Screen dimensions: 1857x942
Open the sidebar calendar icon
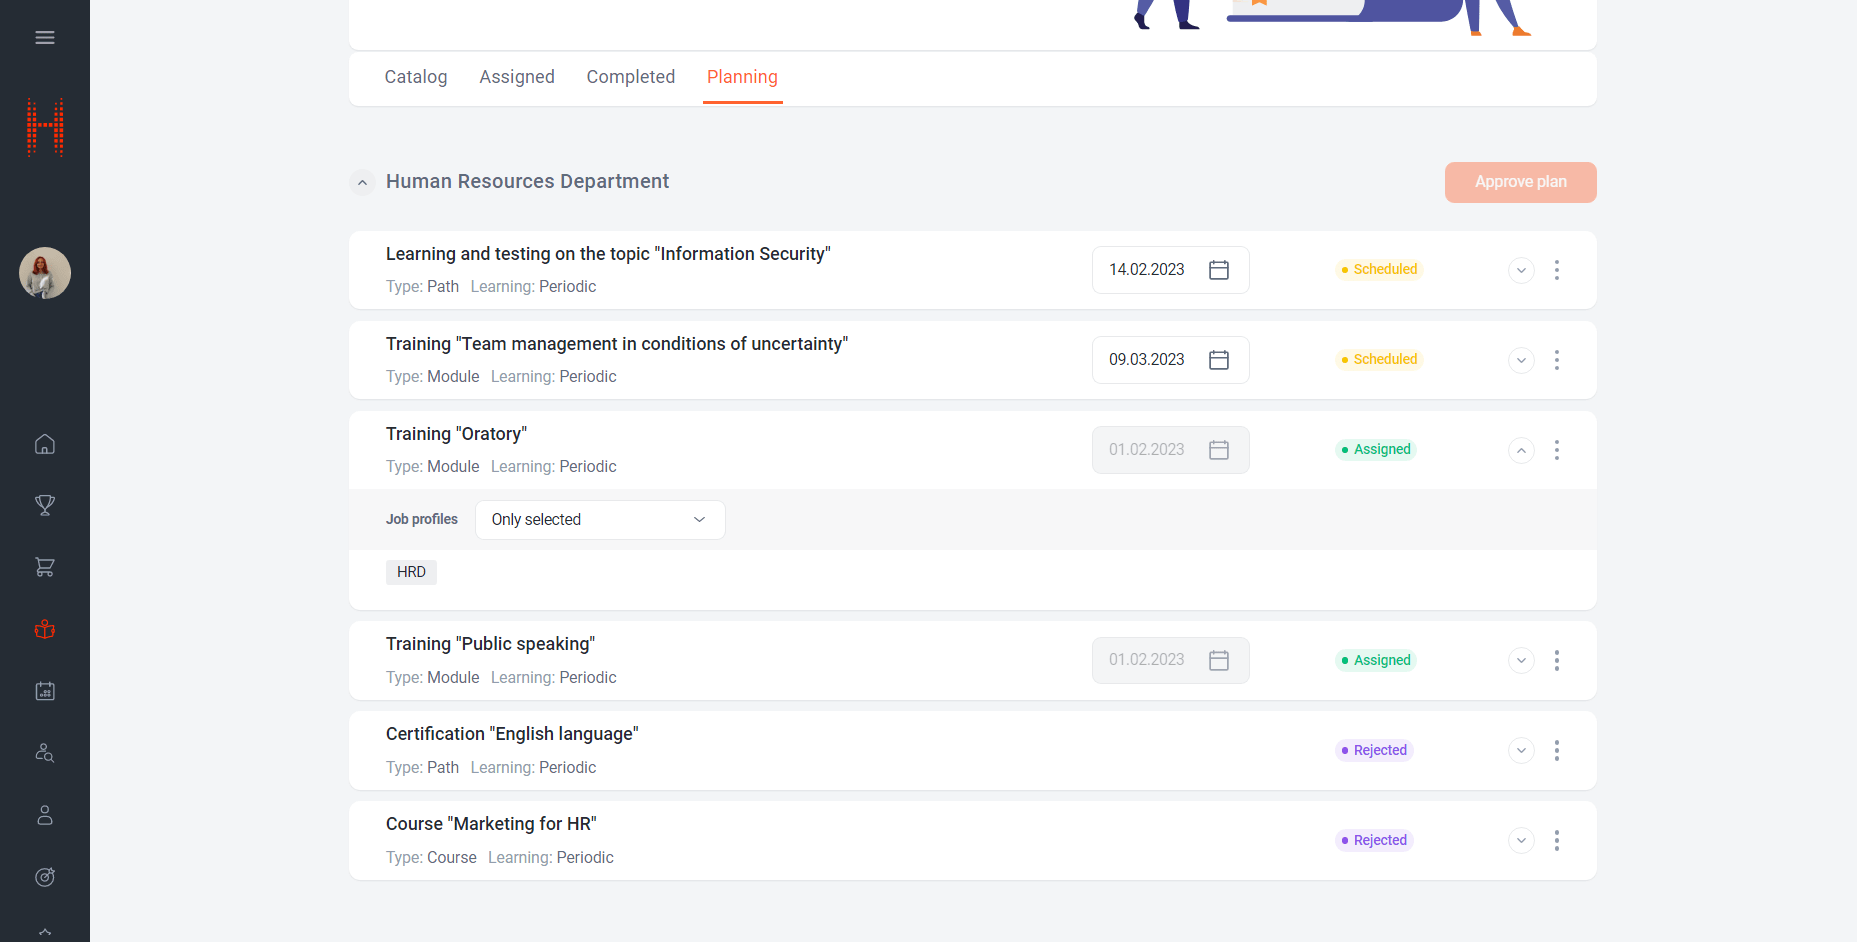click(x=45, y=691)
